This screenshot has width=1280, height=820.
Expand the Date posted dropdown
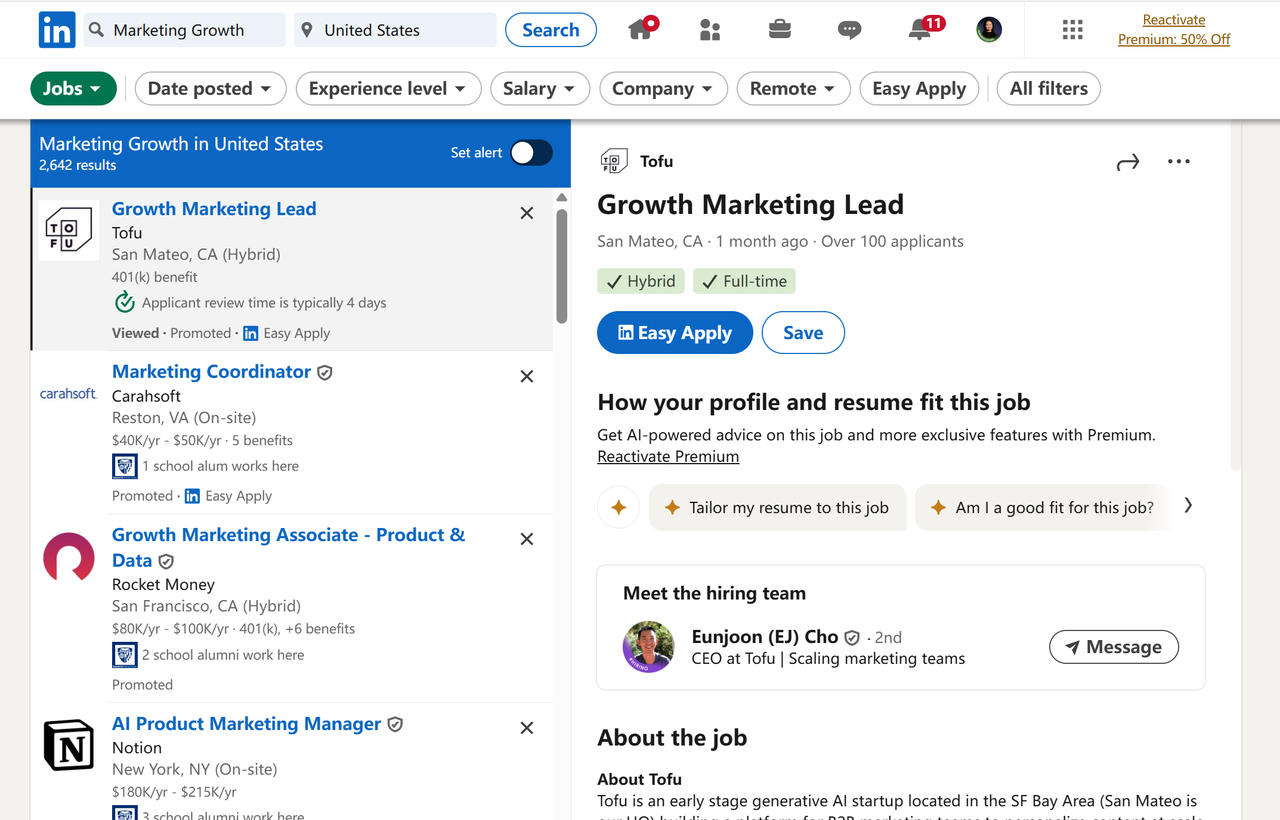coord(210,89)
